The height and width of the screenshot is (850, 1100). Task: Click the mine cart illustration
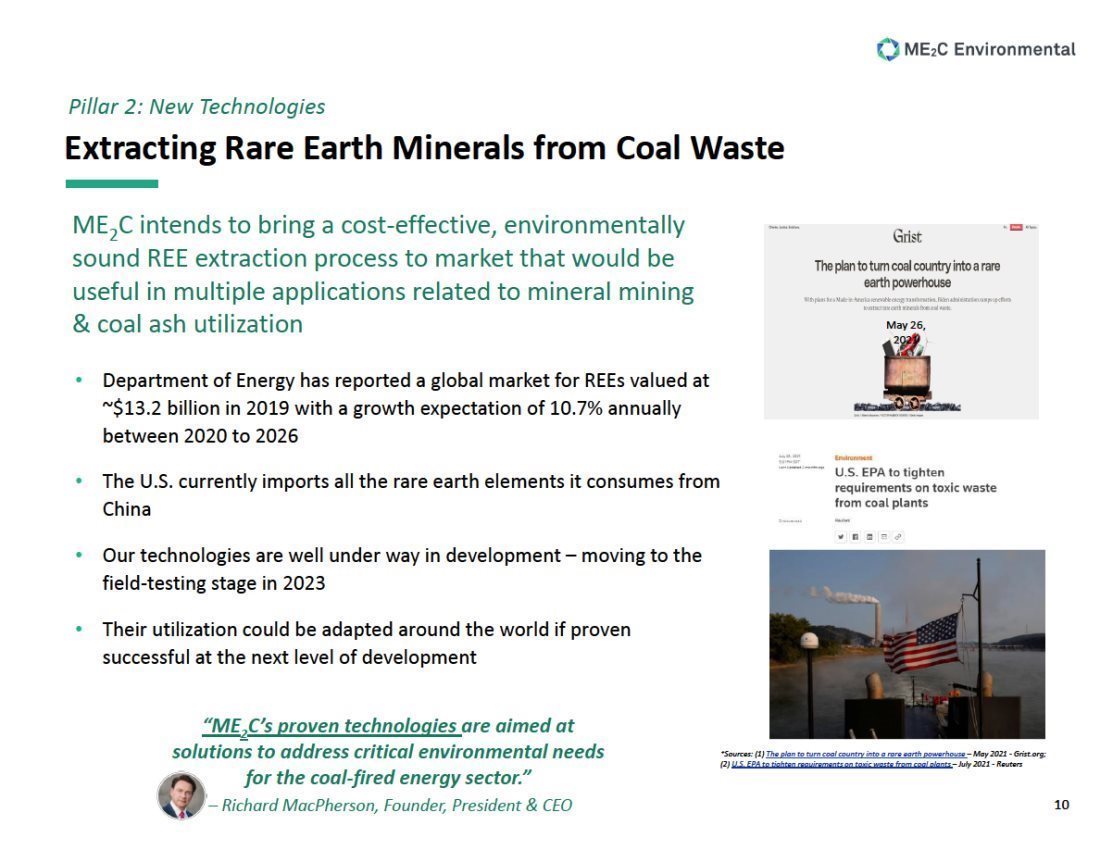905,375
